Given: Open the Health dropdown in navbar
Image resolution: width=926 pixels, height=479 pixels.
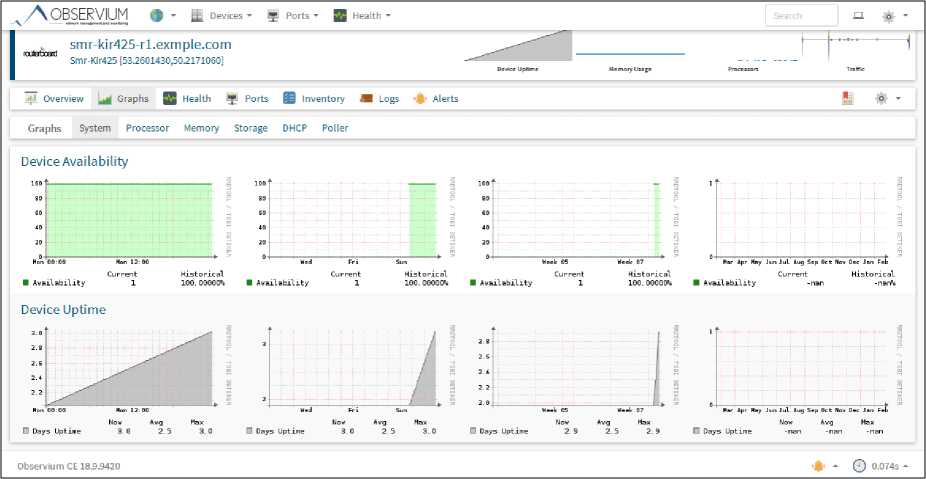Looking at the screenshot, I should coord(362,16).
